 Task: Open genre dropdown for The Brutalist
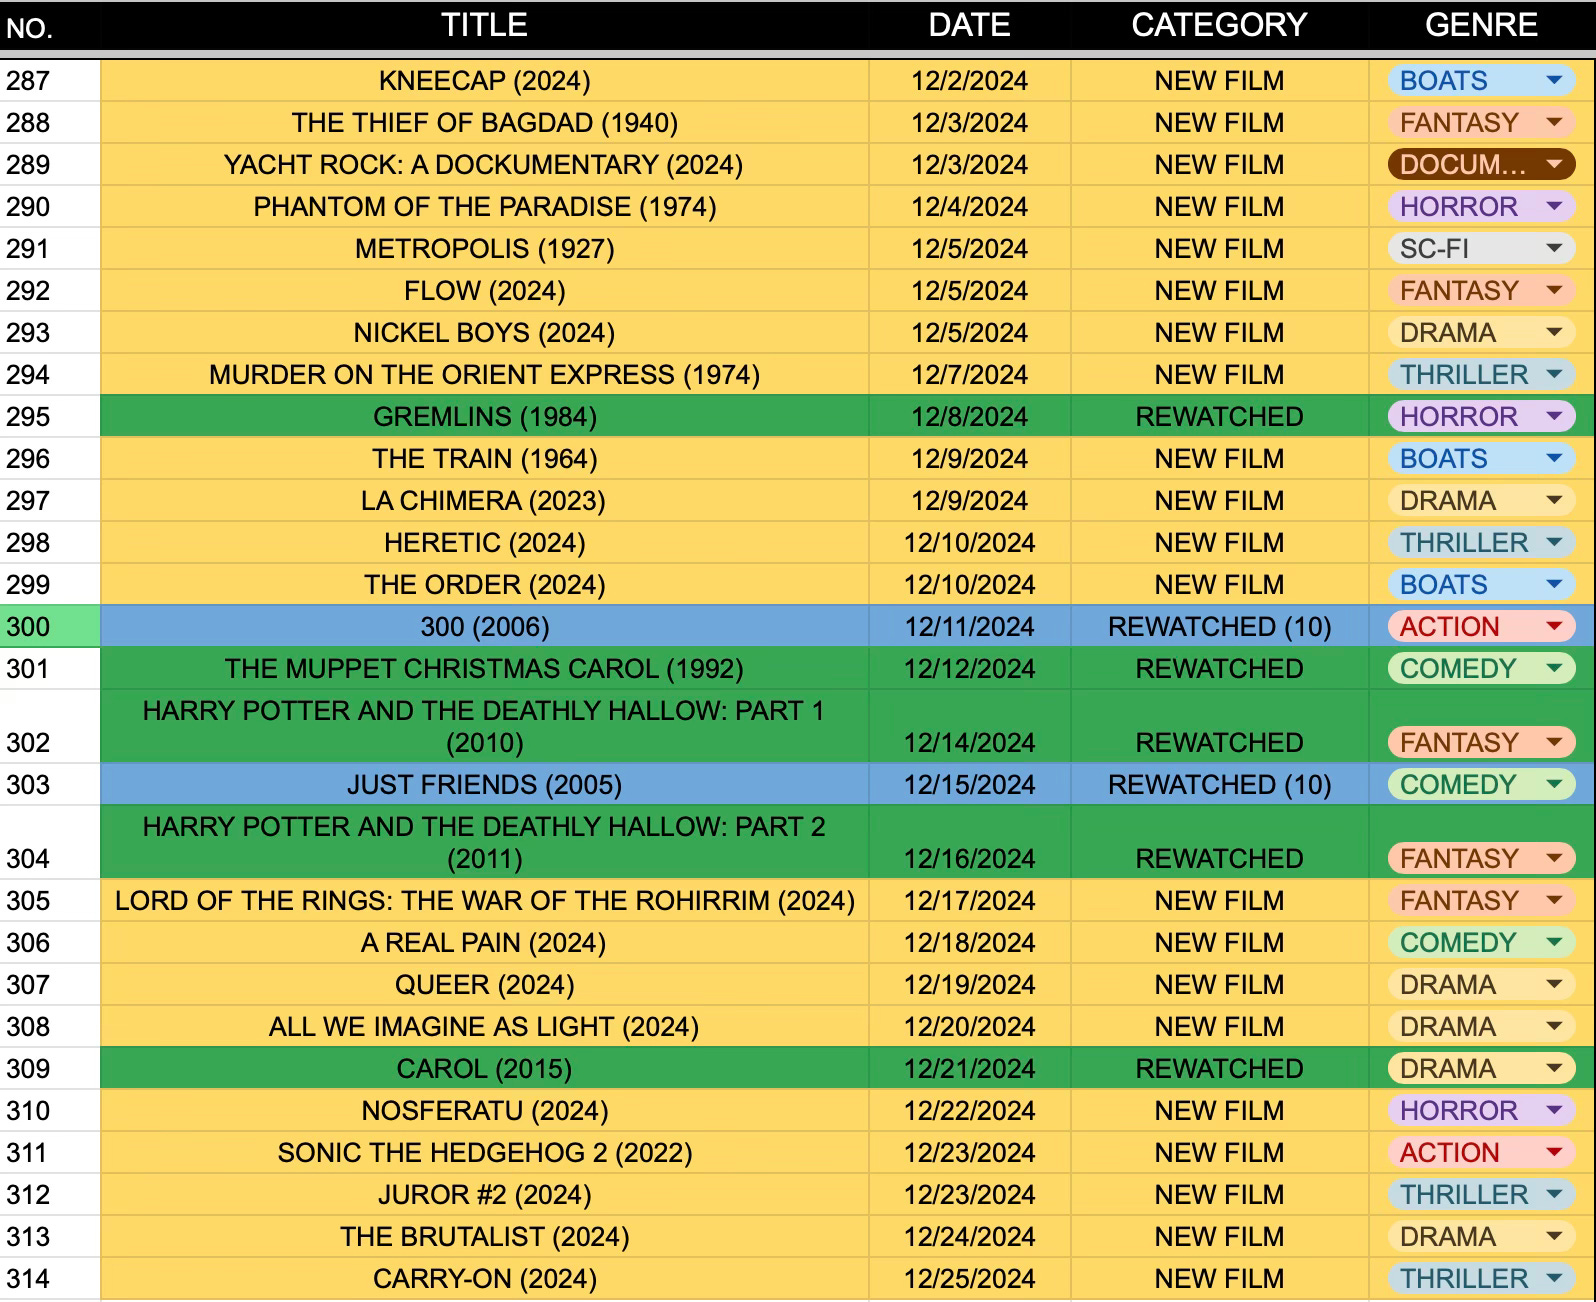[1481, 1237]
